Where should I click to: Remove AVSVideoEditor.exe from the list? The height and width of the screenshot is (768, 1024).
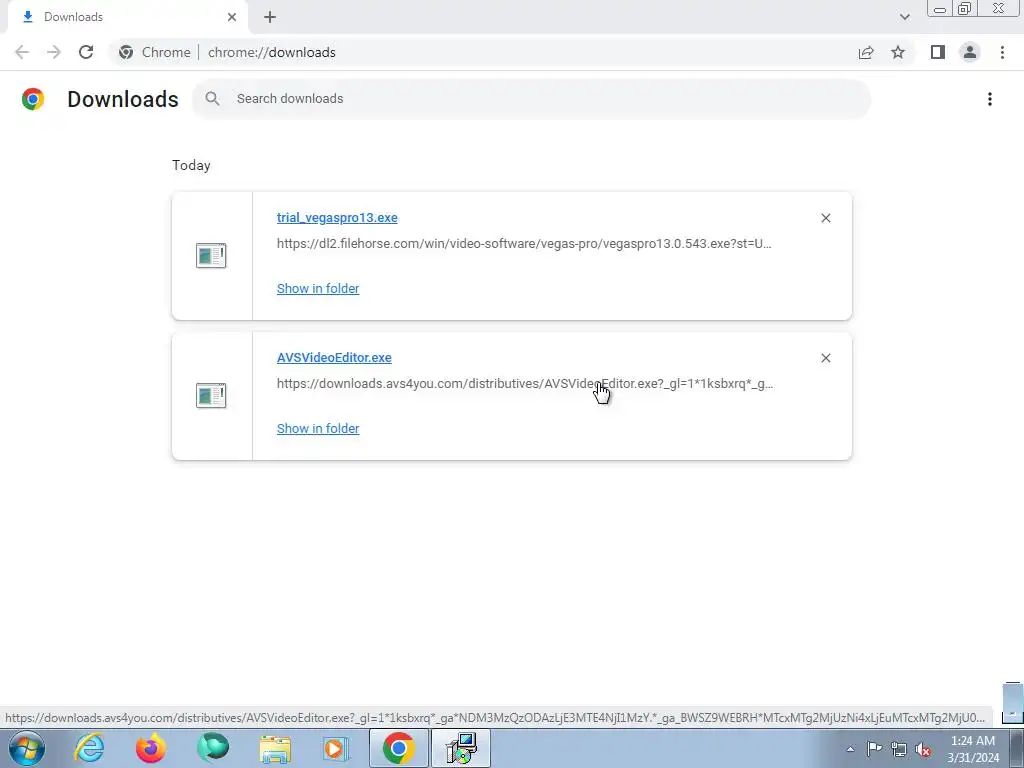pos(825,358)
